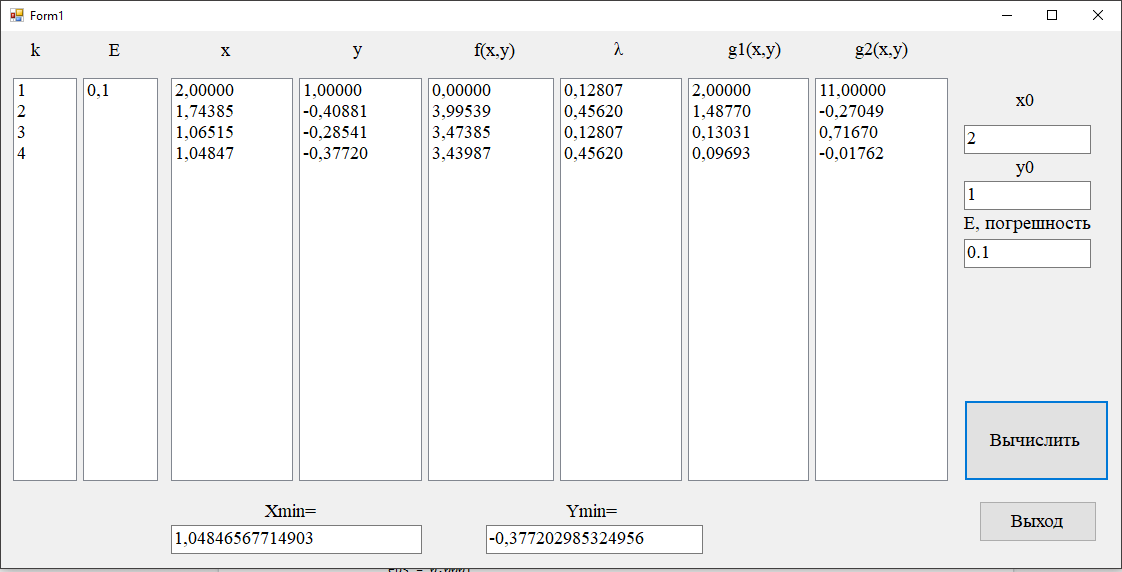The width and height of the screenshot is (1122, 572).
Task: Select f(x,y) value 3,43987
Action: click(490, 153)
